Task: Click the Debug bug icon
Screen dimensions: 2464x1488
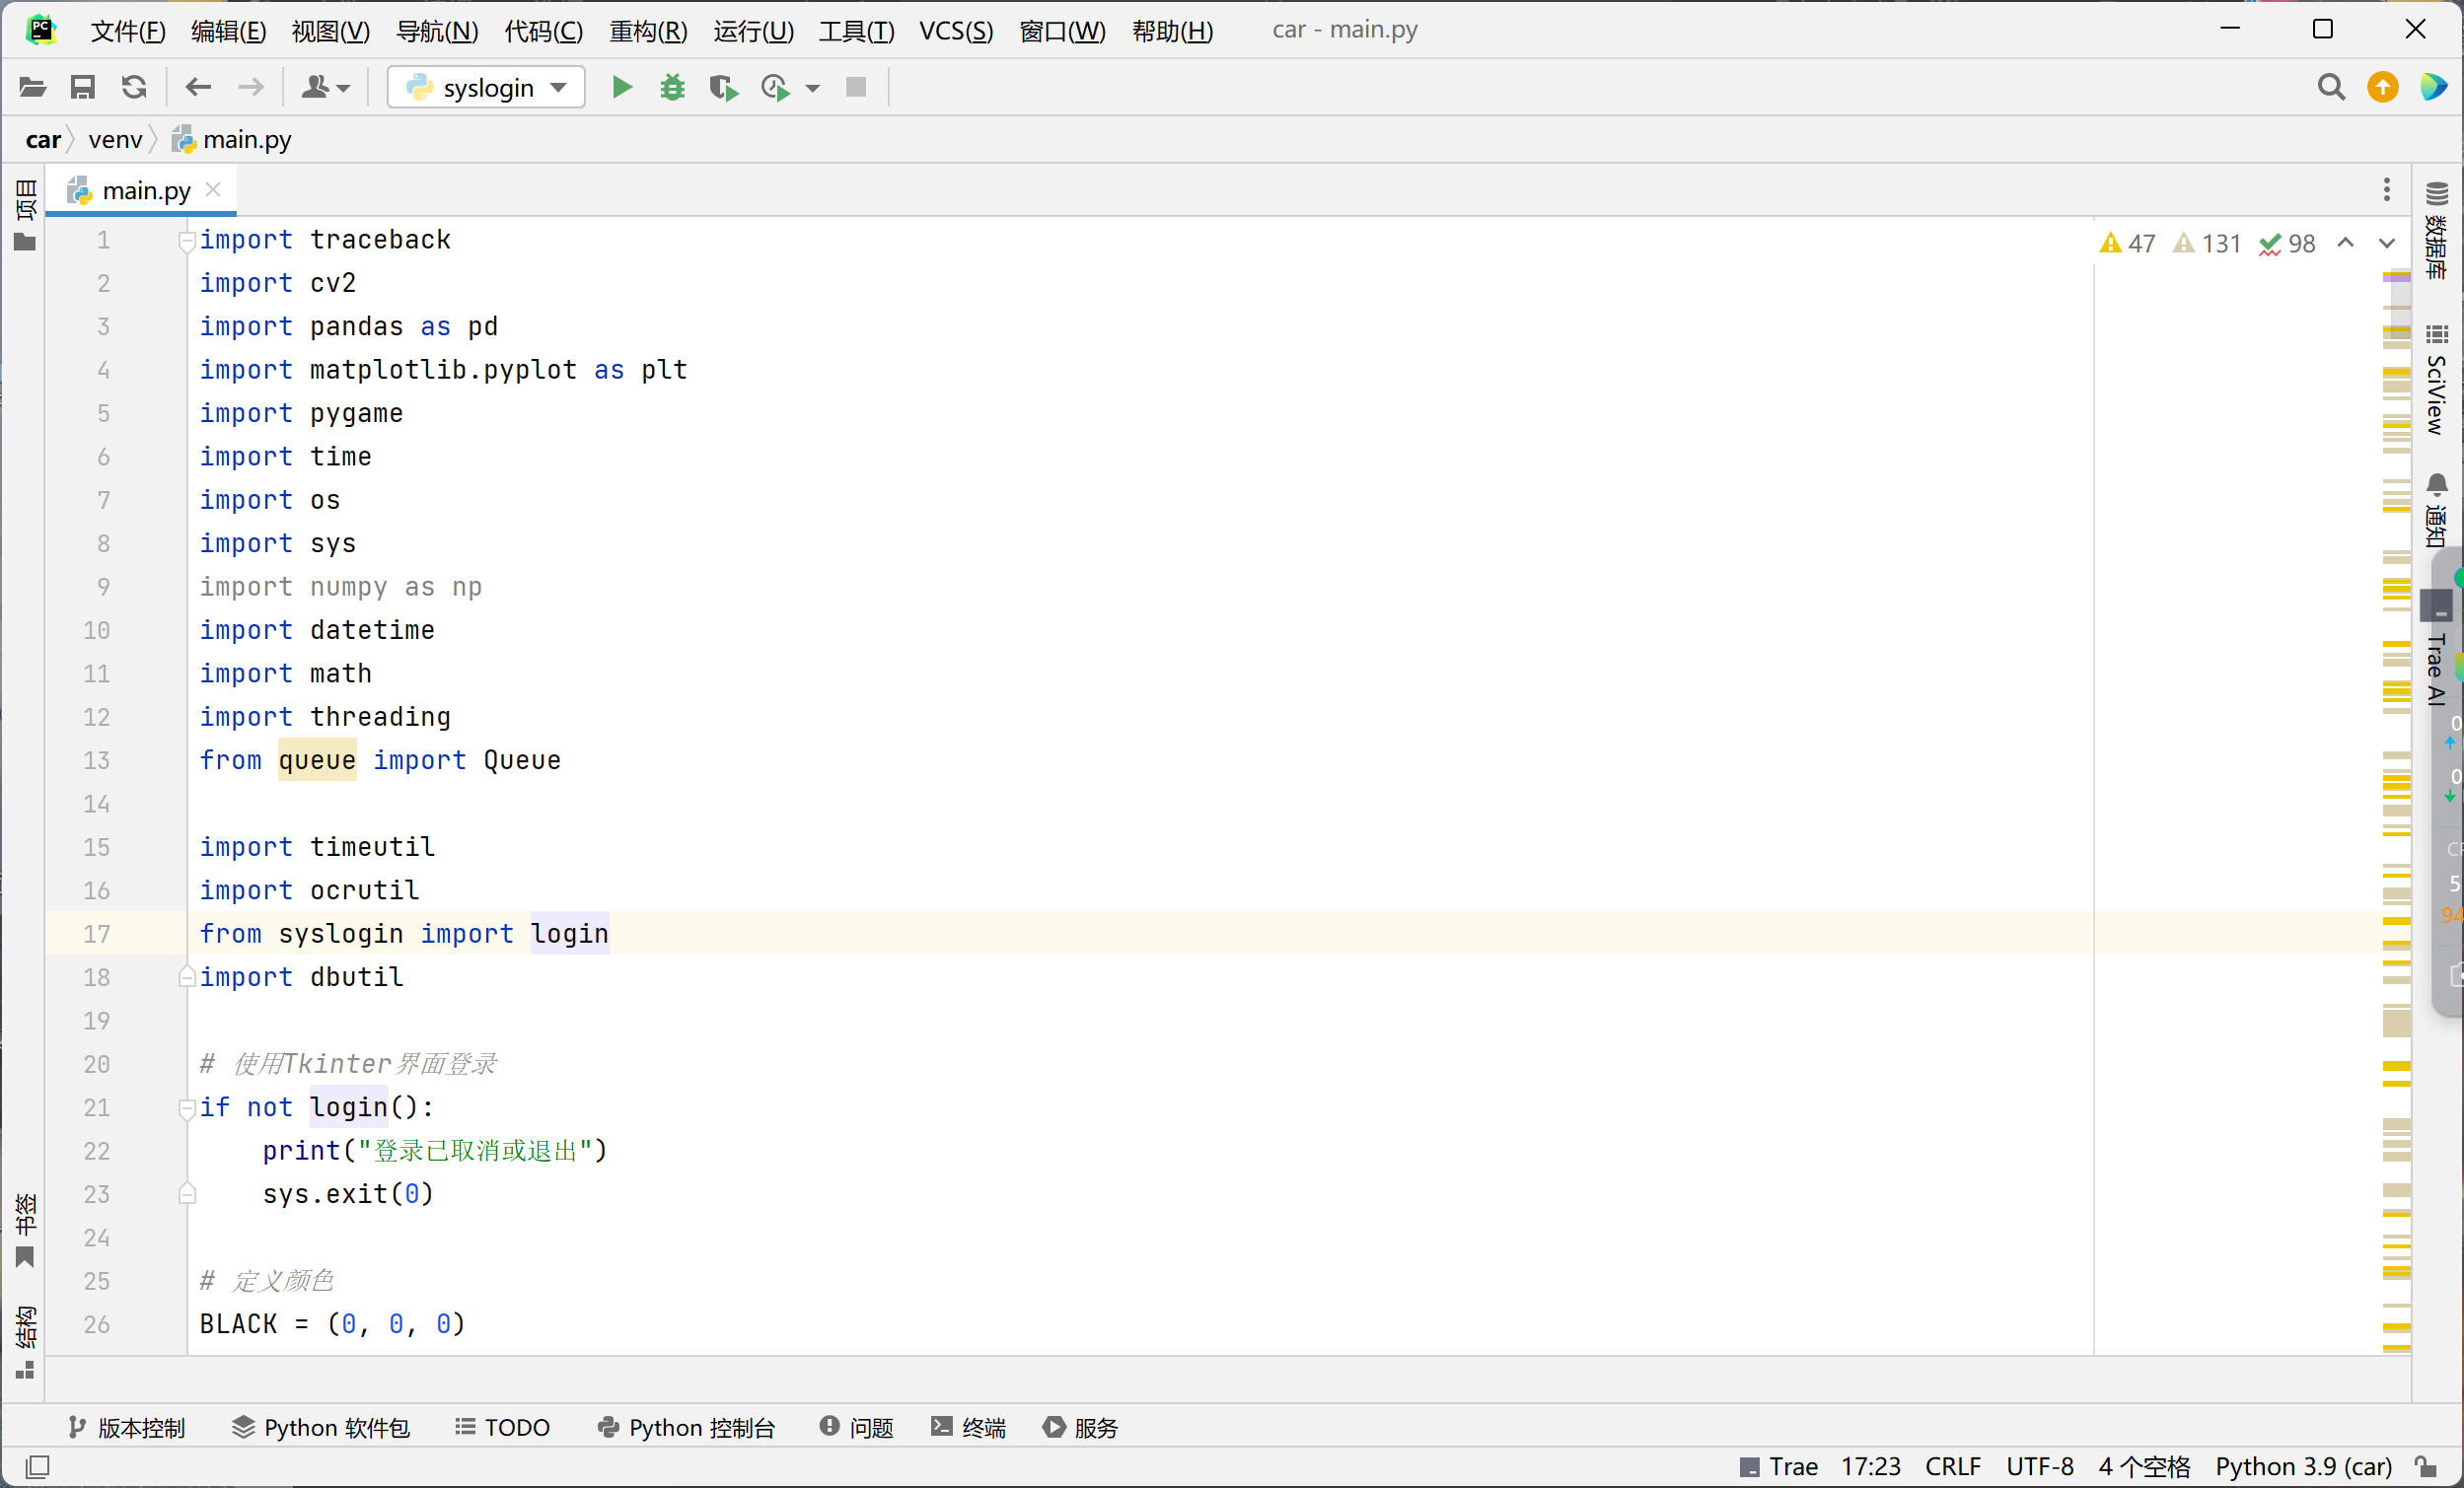Action: click(672, 88)
